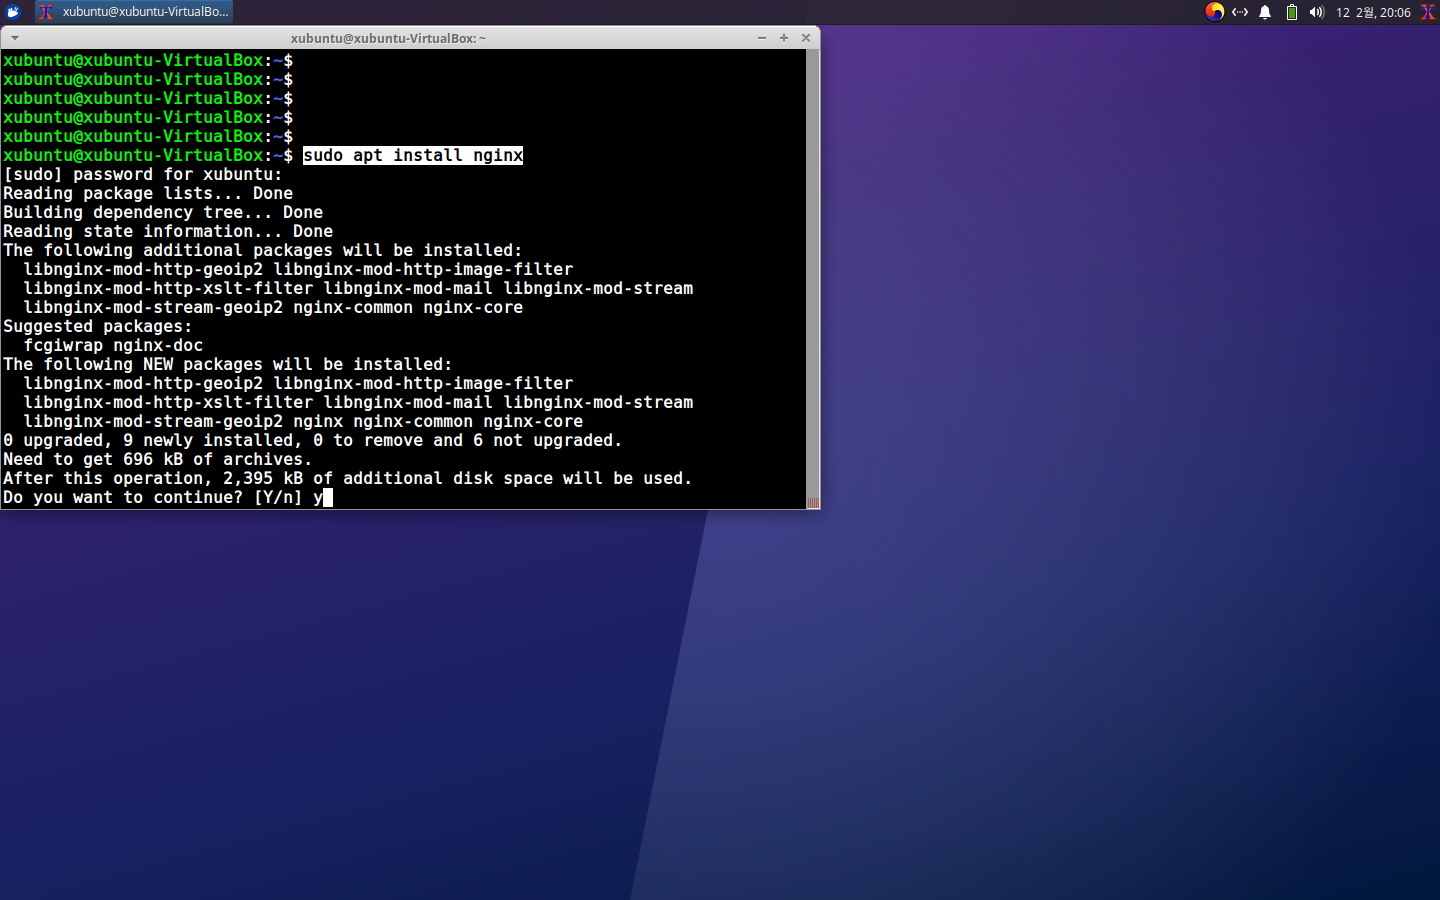1440x900 pixels.
Task: Click 'Reading state information... Done' line
Action: 168,231
